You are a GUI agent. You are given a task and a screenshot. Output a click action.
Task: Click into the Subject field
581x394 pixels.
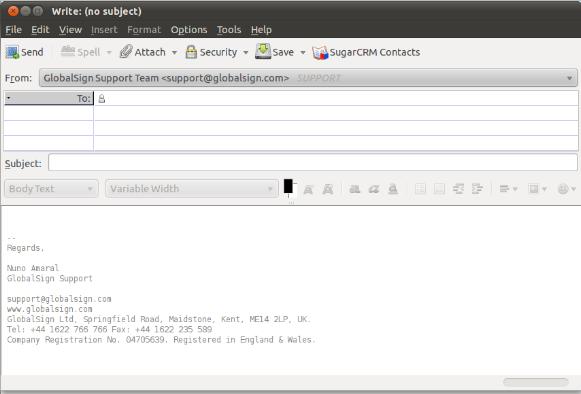coord(313,162)
